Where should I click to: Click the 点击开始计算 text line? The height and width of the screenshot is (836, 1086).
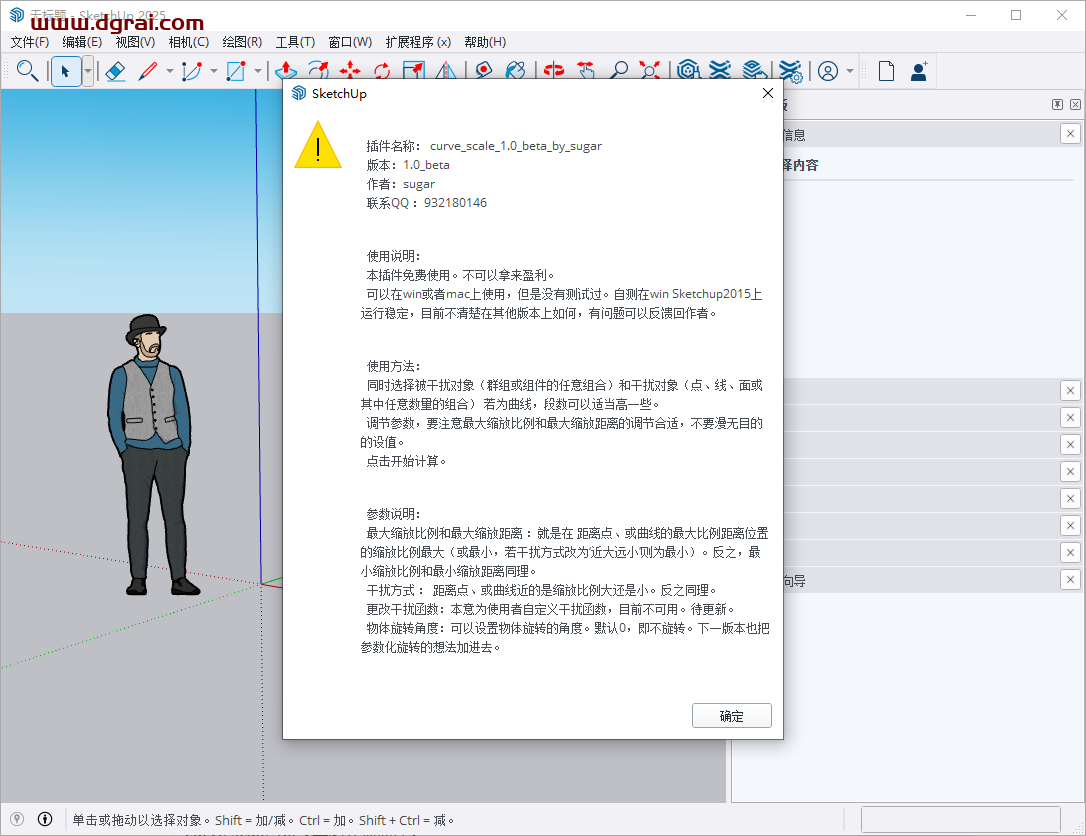(x=406, y=461)
